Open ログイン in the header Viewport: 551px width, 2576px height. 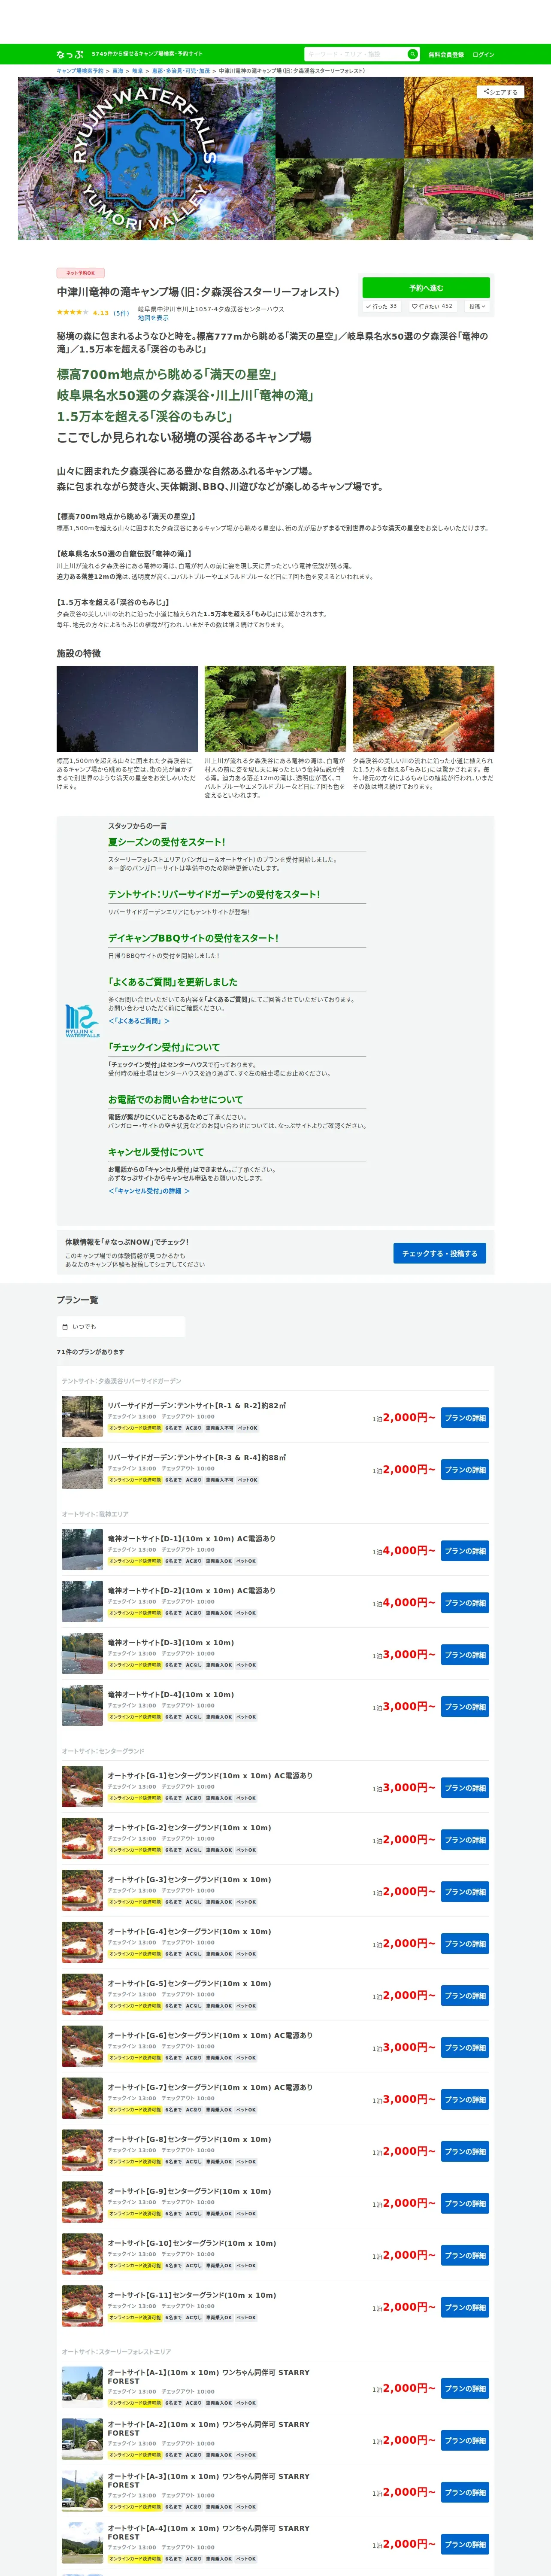pyautogui.click(x=483, y=55)
